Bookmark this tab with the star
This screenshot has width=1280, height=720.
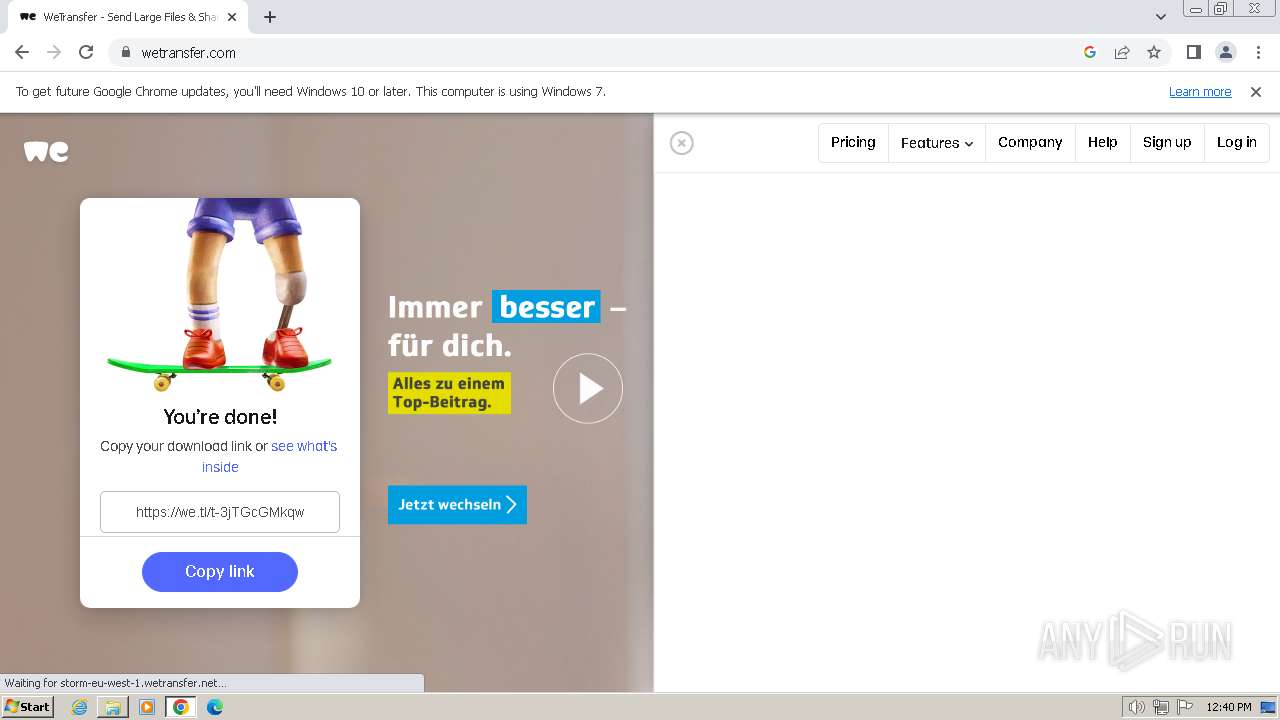1154,52
